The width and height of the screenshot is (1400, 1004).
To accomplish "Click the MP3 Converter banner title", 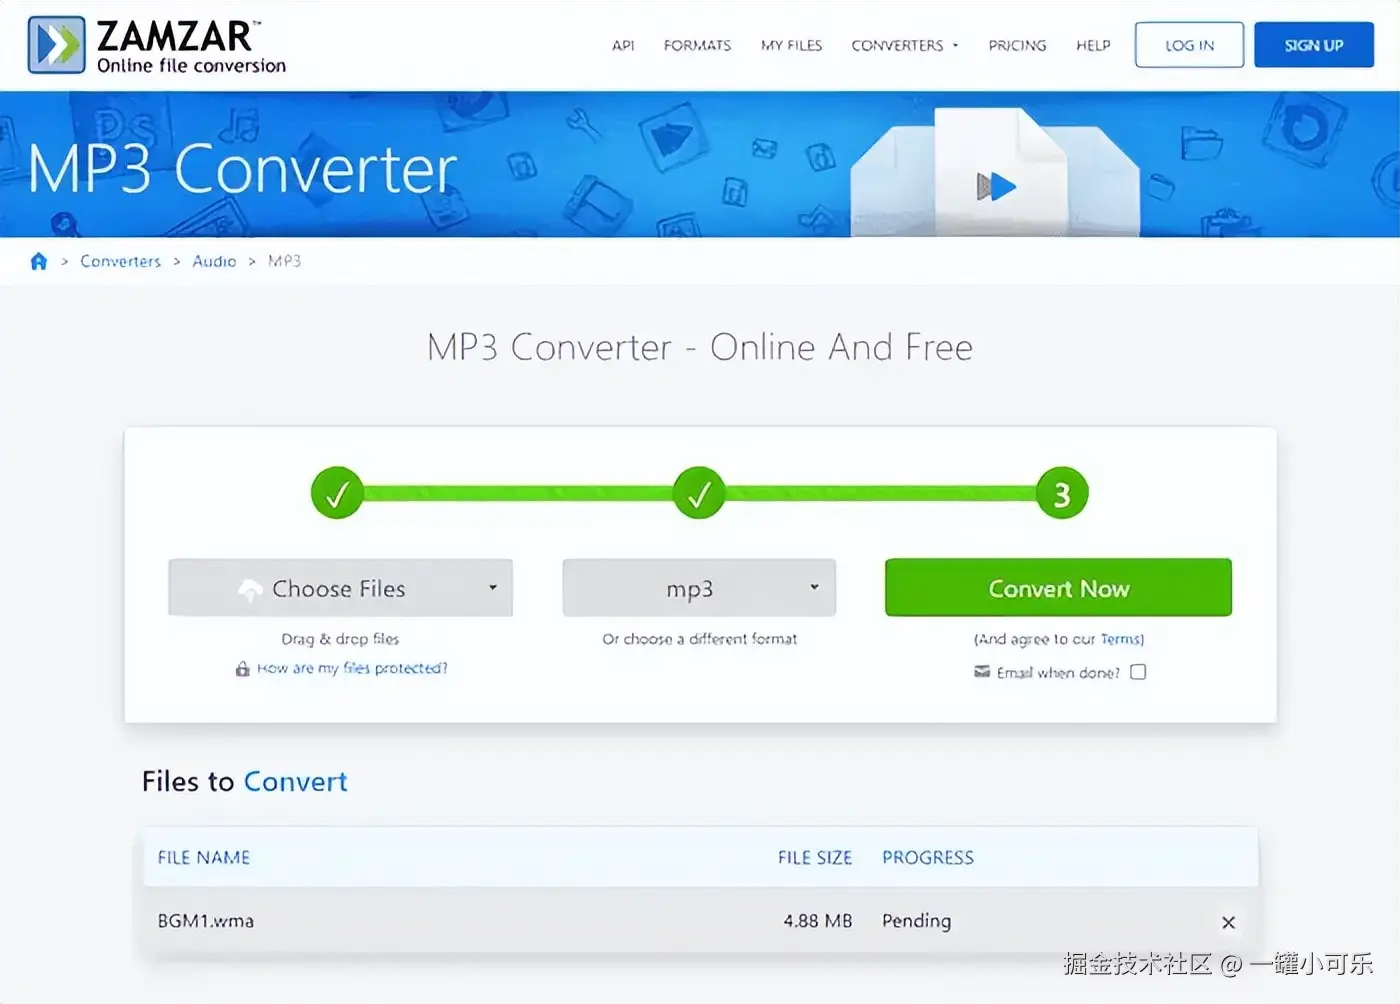I will (242, 169).
